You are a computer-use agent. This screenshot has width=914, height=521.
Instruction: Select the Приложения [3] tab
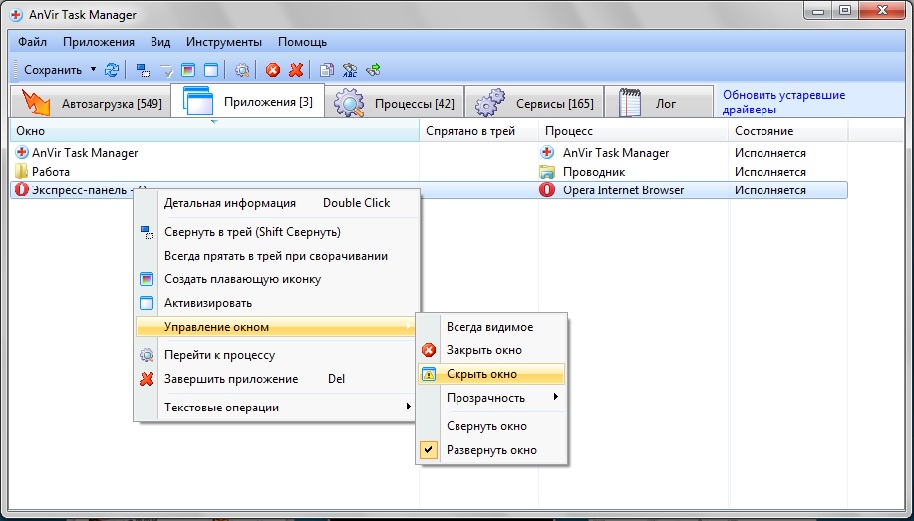coord(248,101)
